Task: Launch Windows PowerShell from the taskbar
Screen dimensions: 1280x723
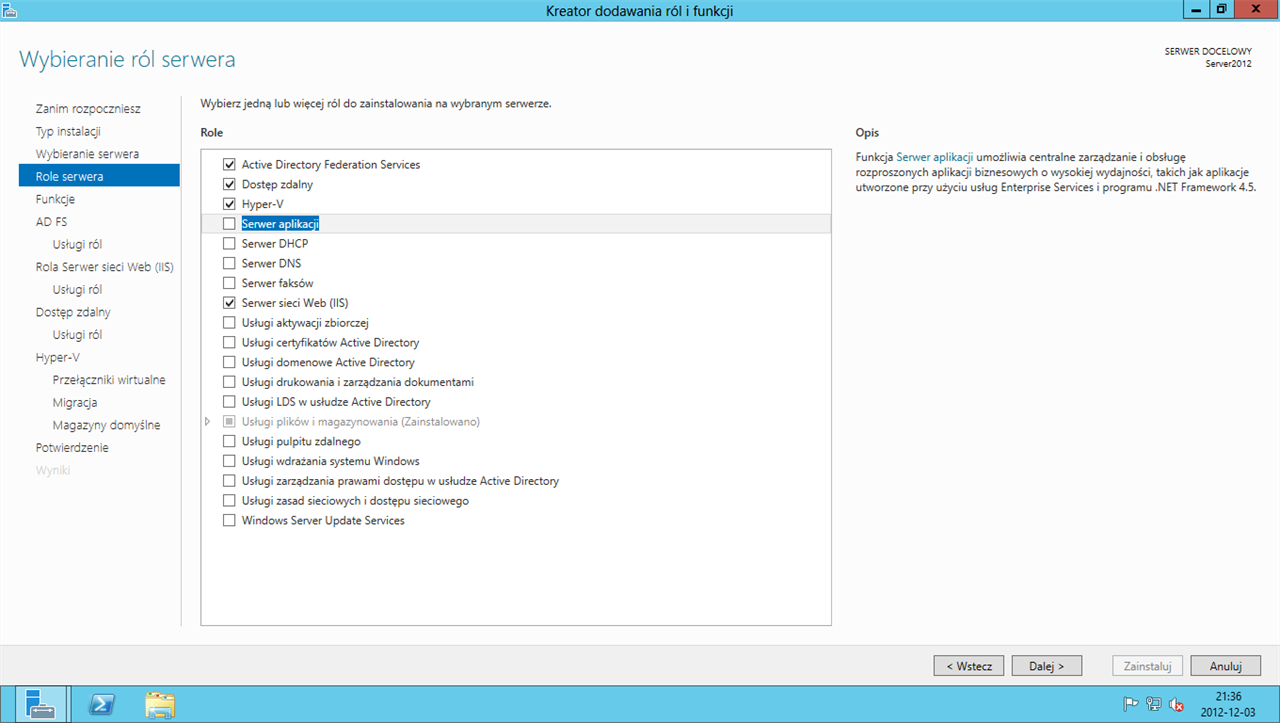Action: tap(101, 704)
